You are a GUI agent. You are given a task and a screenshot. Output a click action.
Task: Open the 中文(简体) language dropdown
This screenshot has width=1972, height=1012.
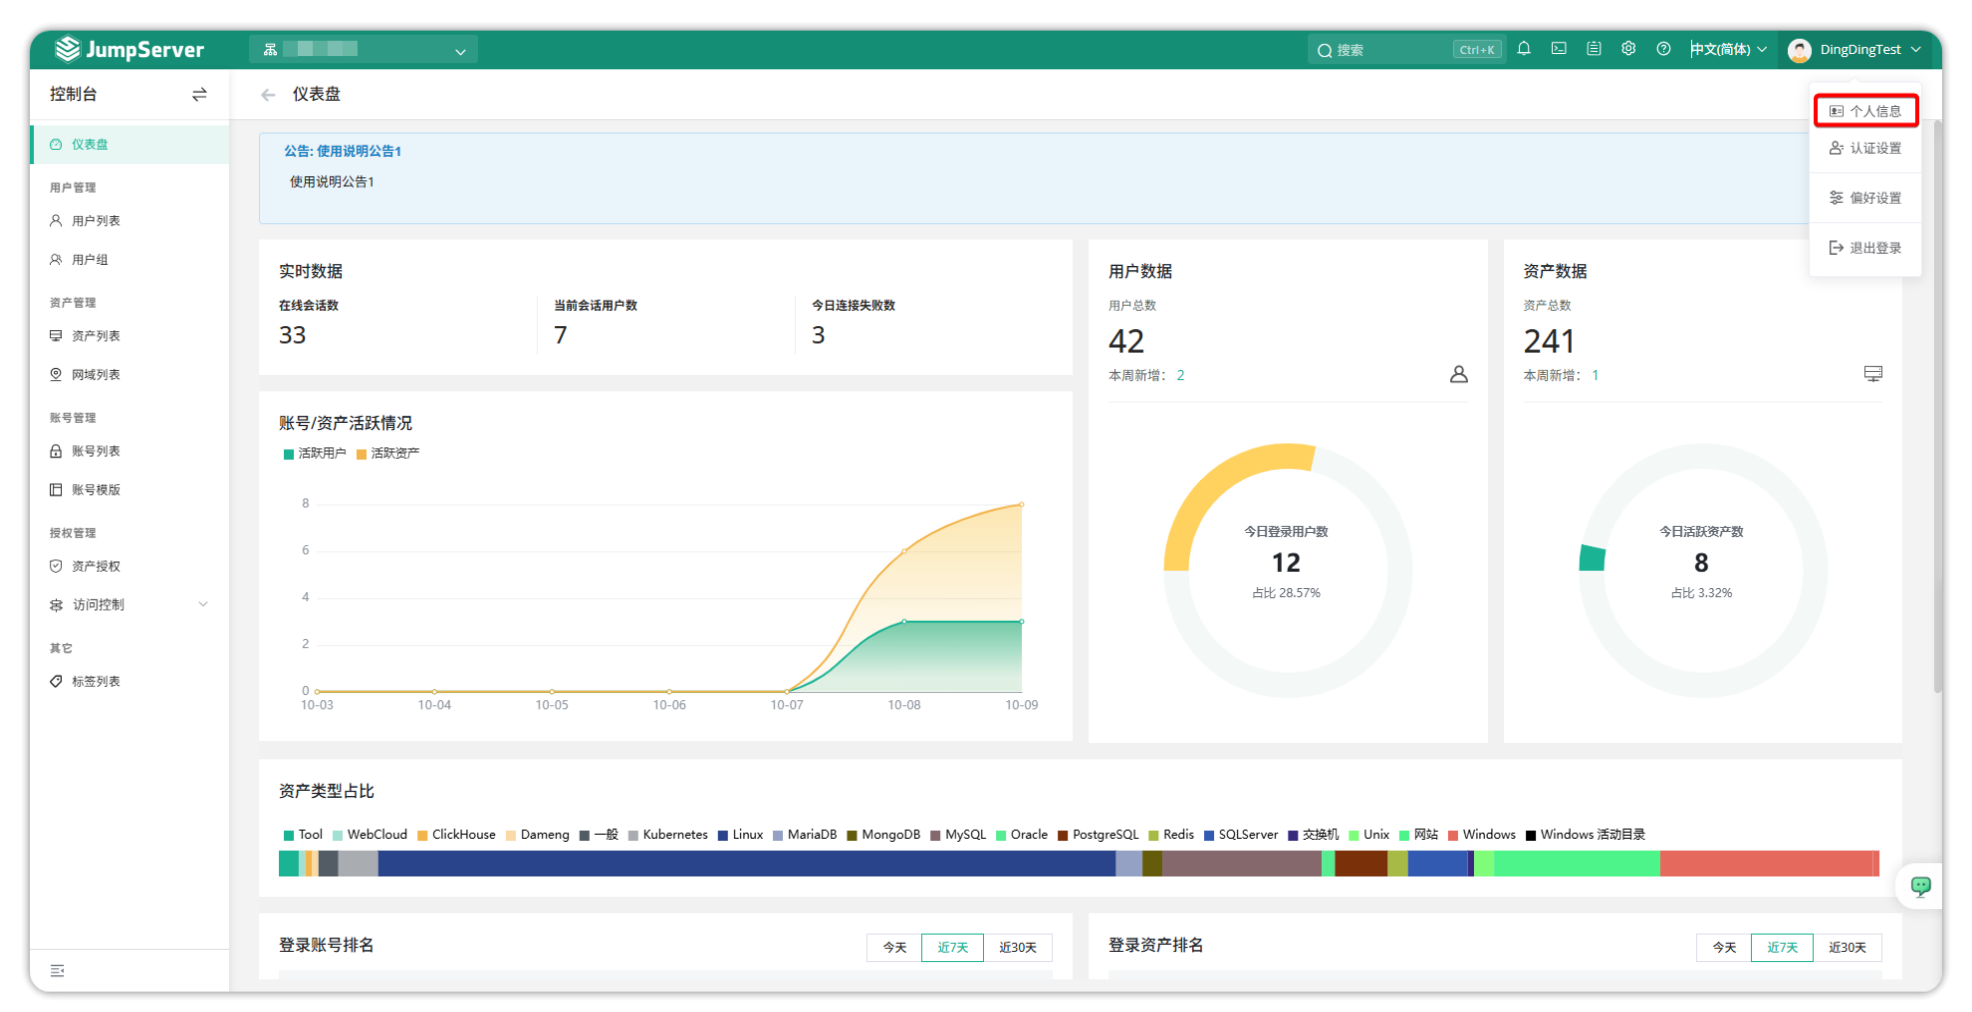click(x=1728, y=49)
